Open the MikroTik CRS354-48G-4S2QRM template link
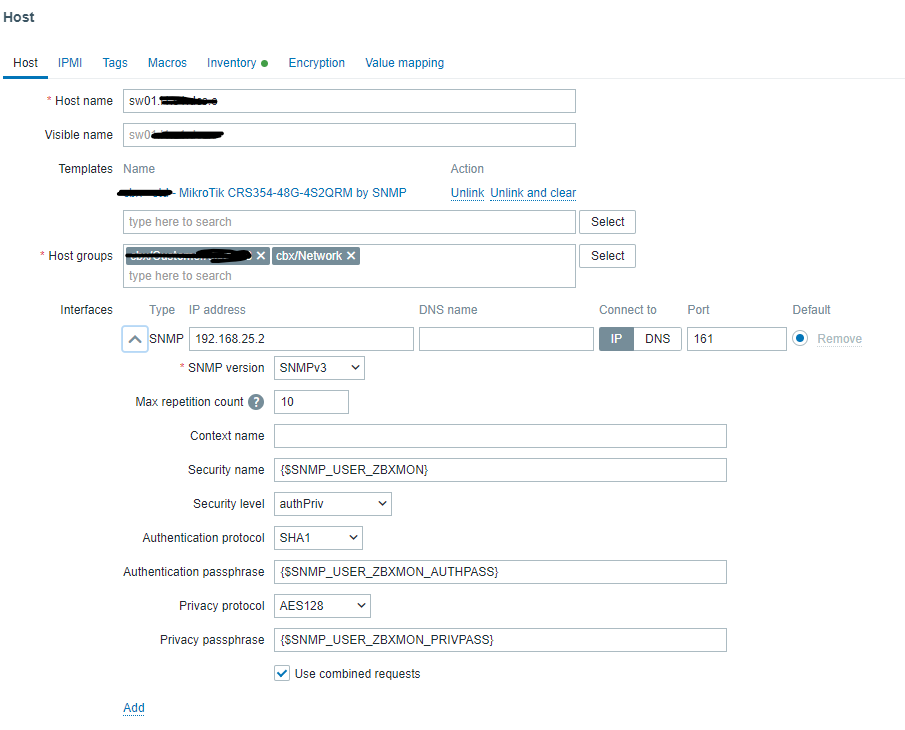This screenshot has width=905, height=730. pyautogui.click(x=292, y=193)
